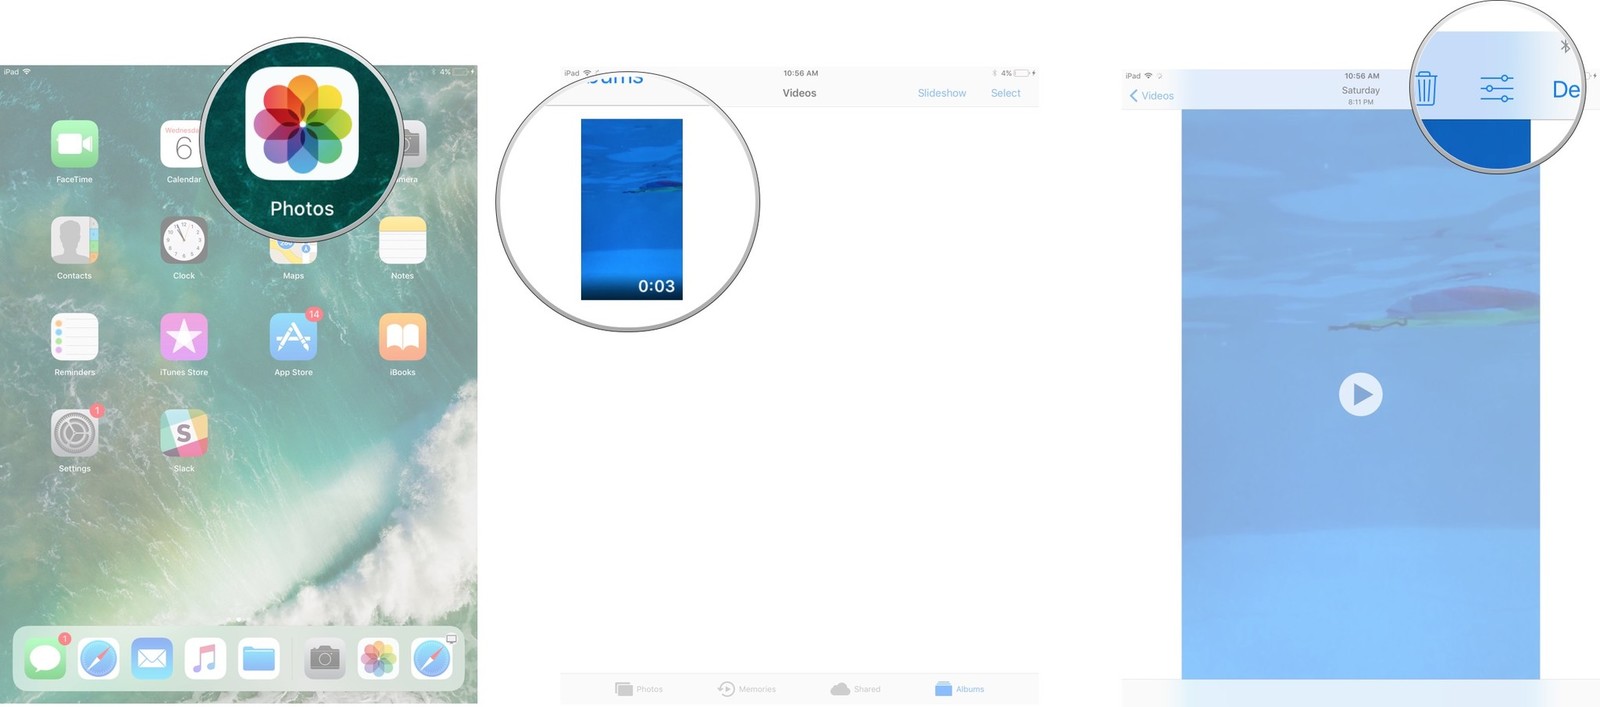This screenshot has height=707, width=1600.
Task: Open the iBooks app
Action: [x=403, y=337]
